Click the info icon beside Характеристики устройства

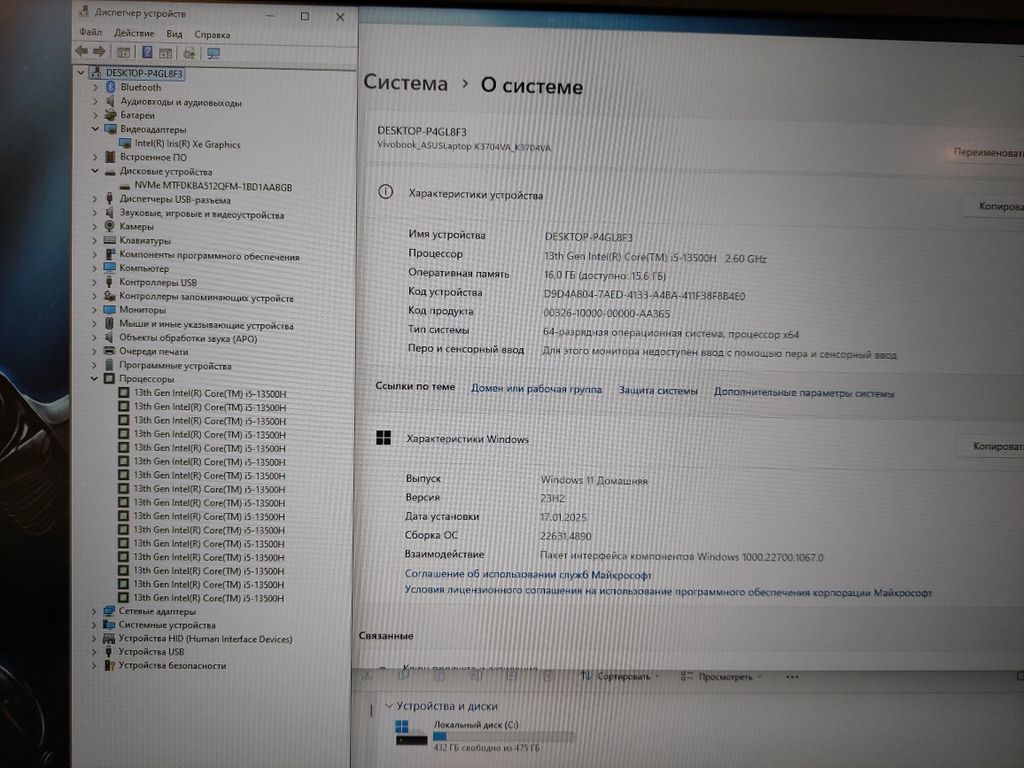(385, 193)
